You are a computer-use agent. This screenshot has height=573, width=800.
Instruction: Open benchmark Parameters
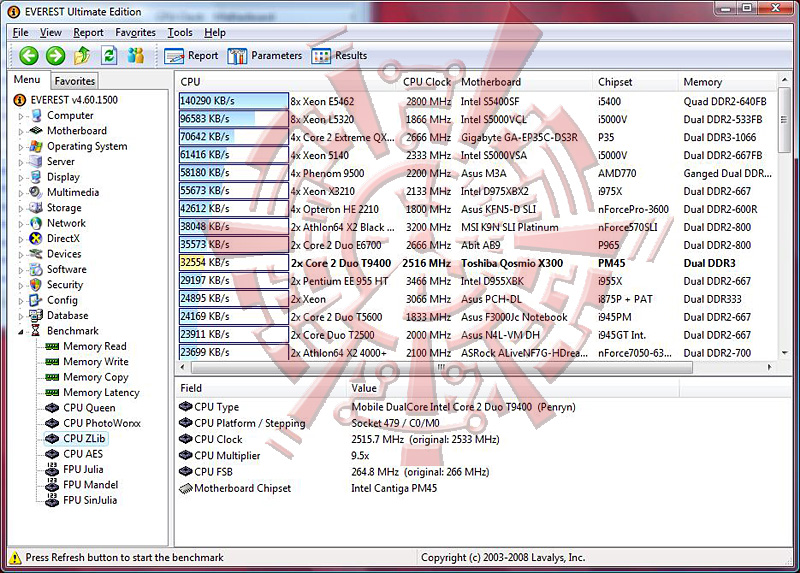pyautogui.click(x=265, y=56)
